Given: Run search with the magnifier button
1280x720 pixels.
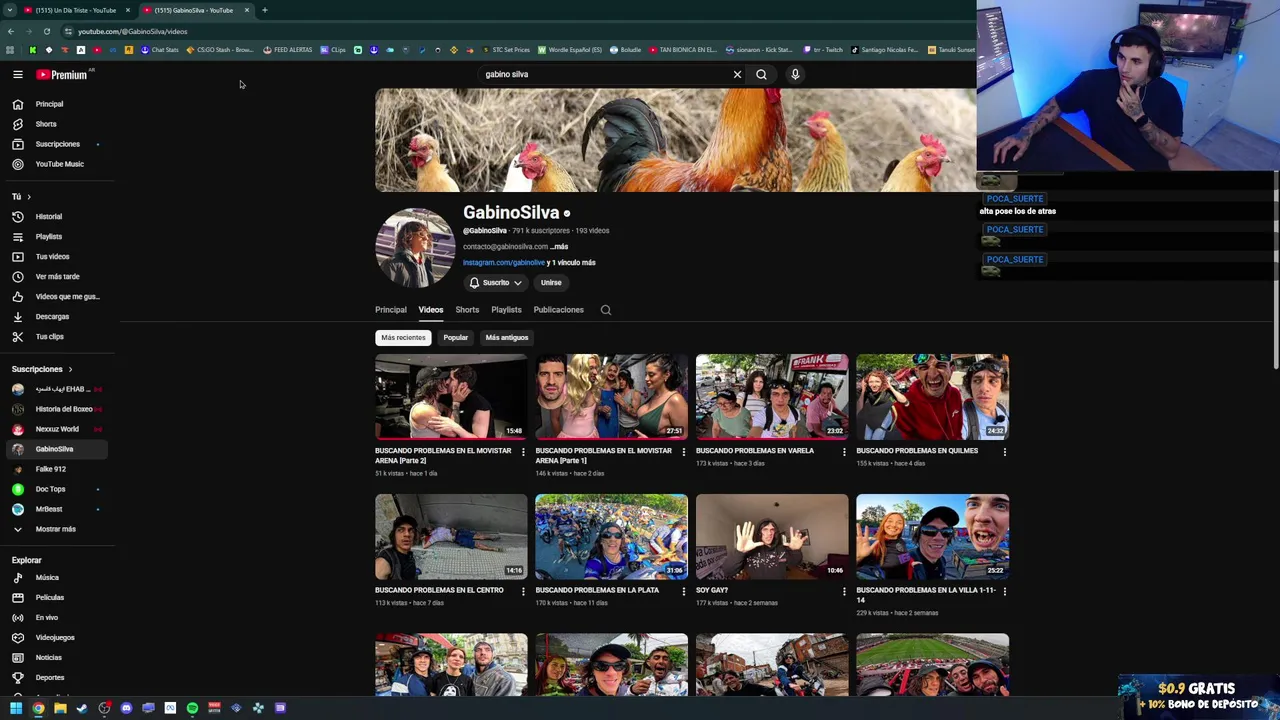Looking at the screenshot, I should pos(761,74).
